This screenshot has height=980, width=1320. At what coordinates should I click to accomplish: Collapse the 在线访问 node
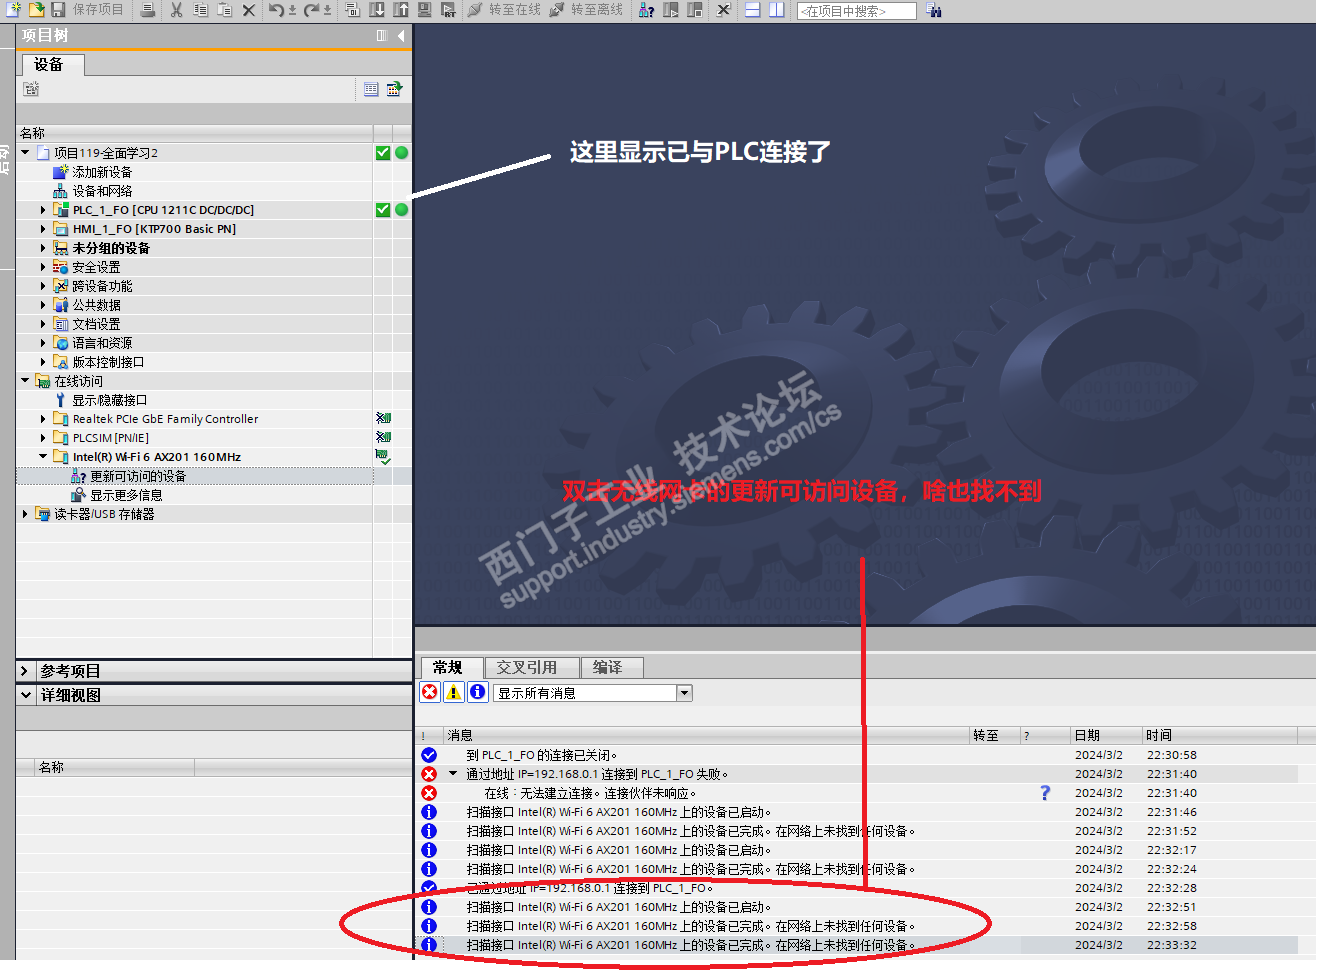[25, 381]
